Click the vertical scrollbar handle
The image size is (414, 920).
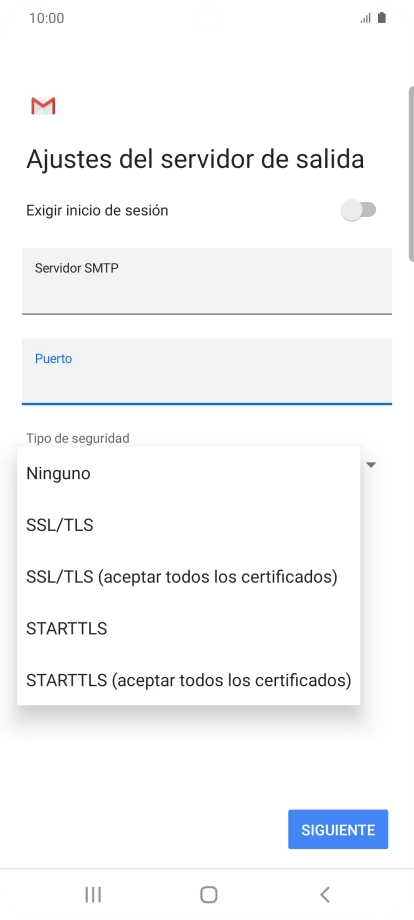point(411,174)
